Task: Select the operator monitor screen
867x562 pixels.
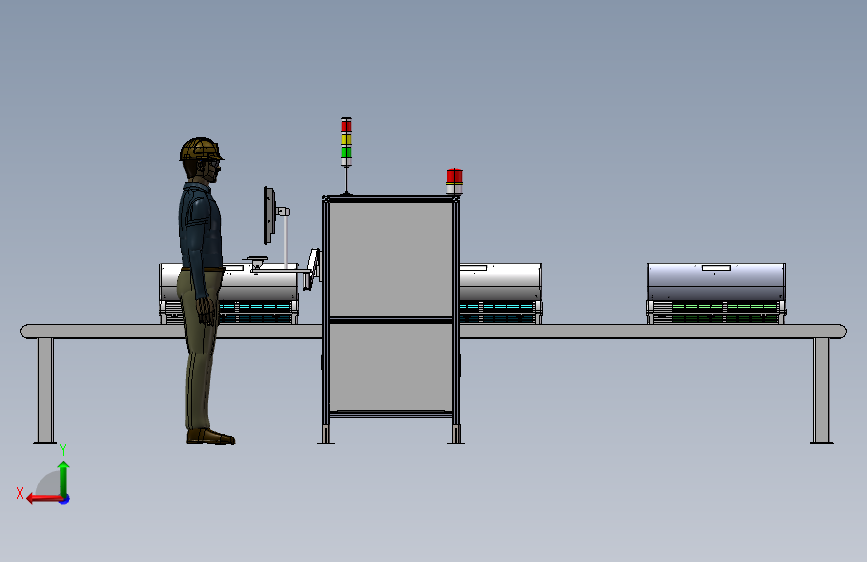Action: [269, 216]
